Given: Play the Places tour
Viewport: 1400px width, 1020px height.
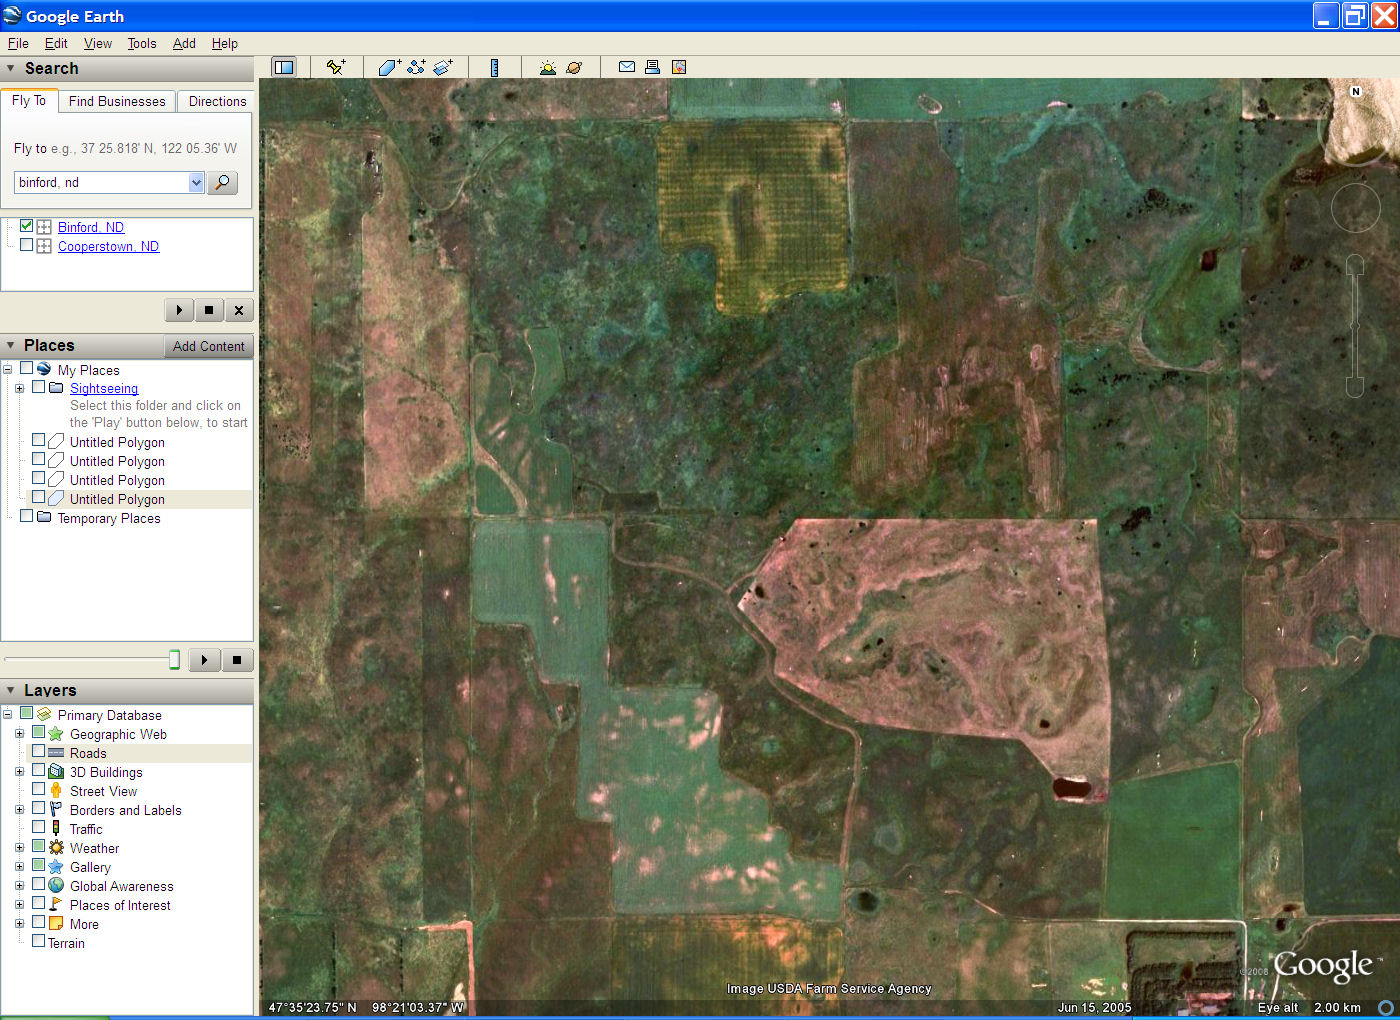Looking at the screenshot, I should [x=204, y=660].
